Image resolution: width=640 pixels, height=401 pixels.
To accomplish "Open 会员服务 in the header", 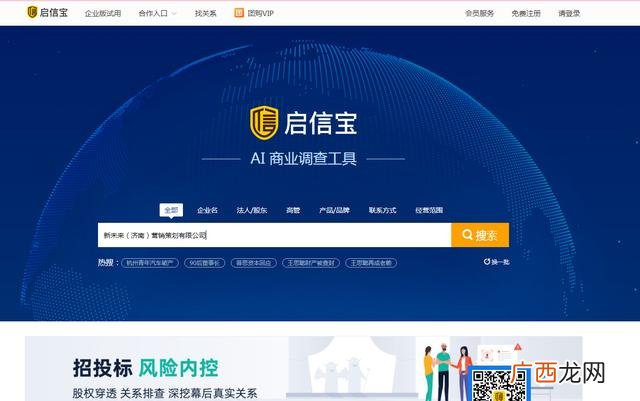I will click(x=480, y=13).
